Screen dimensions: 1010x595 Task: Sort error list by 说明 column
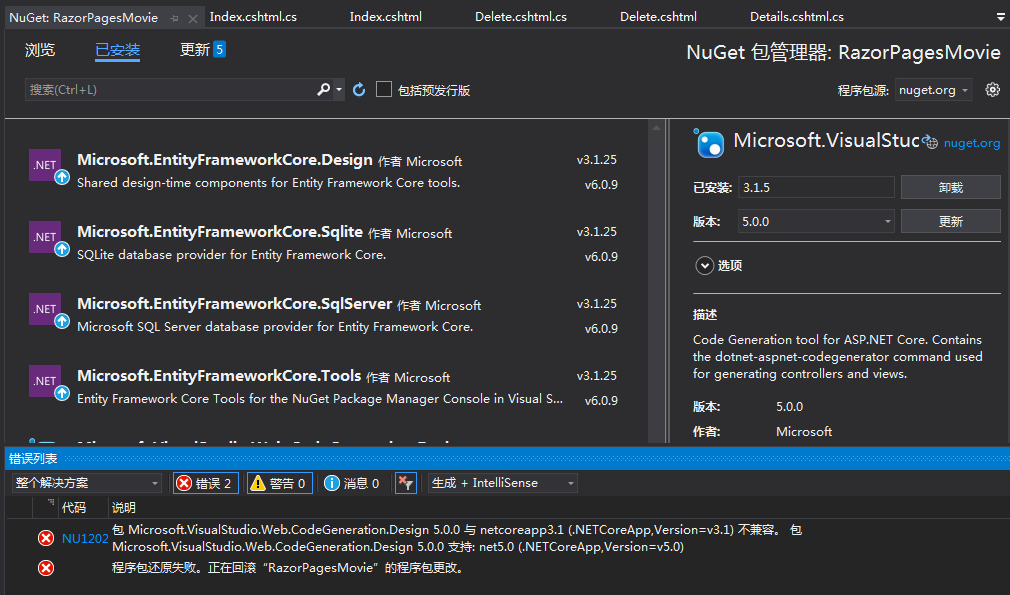point(124,507)
